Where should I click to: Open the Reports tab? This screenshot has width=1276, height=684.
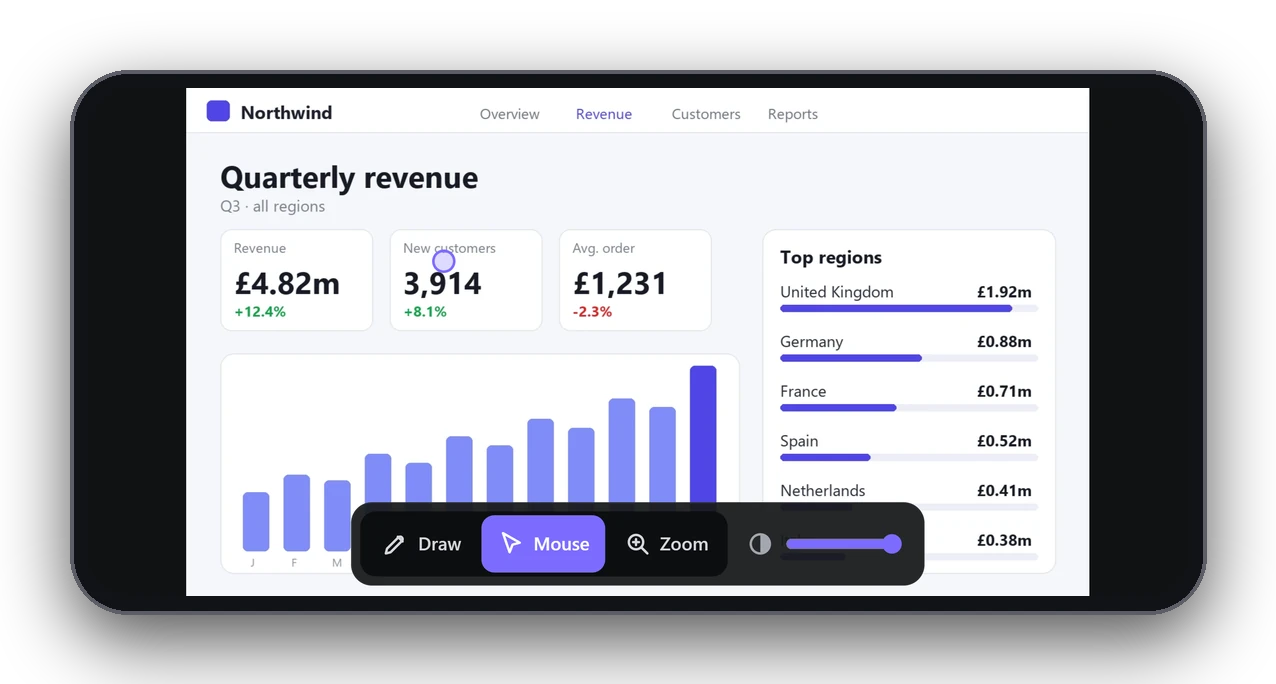click(x=793, y=114)
